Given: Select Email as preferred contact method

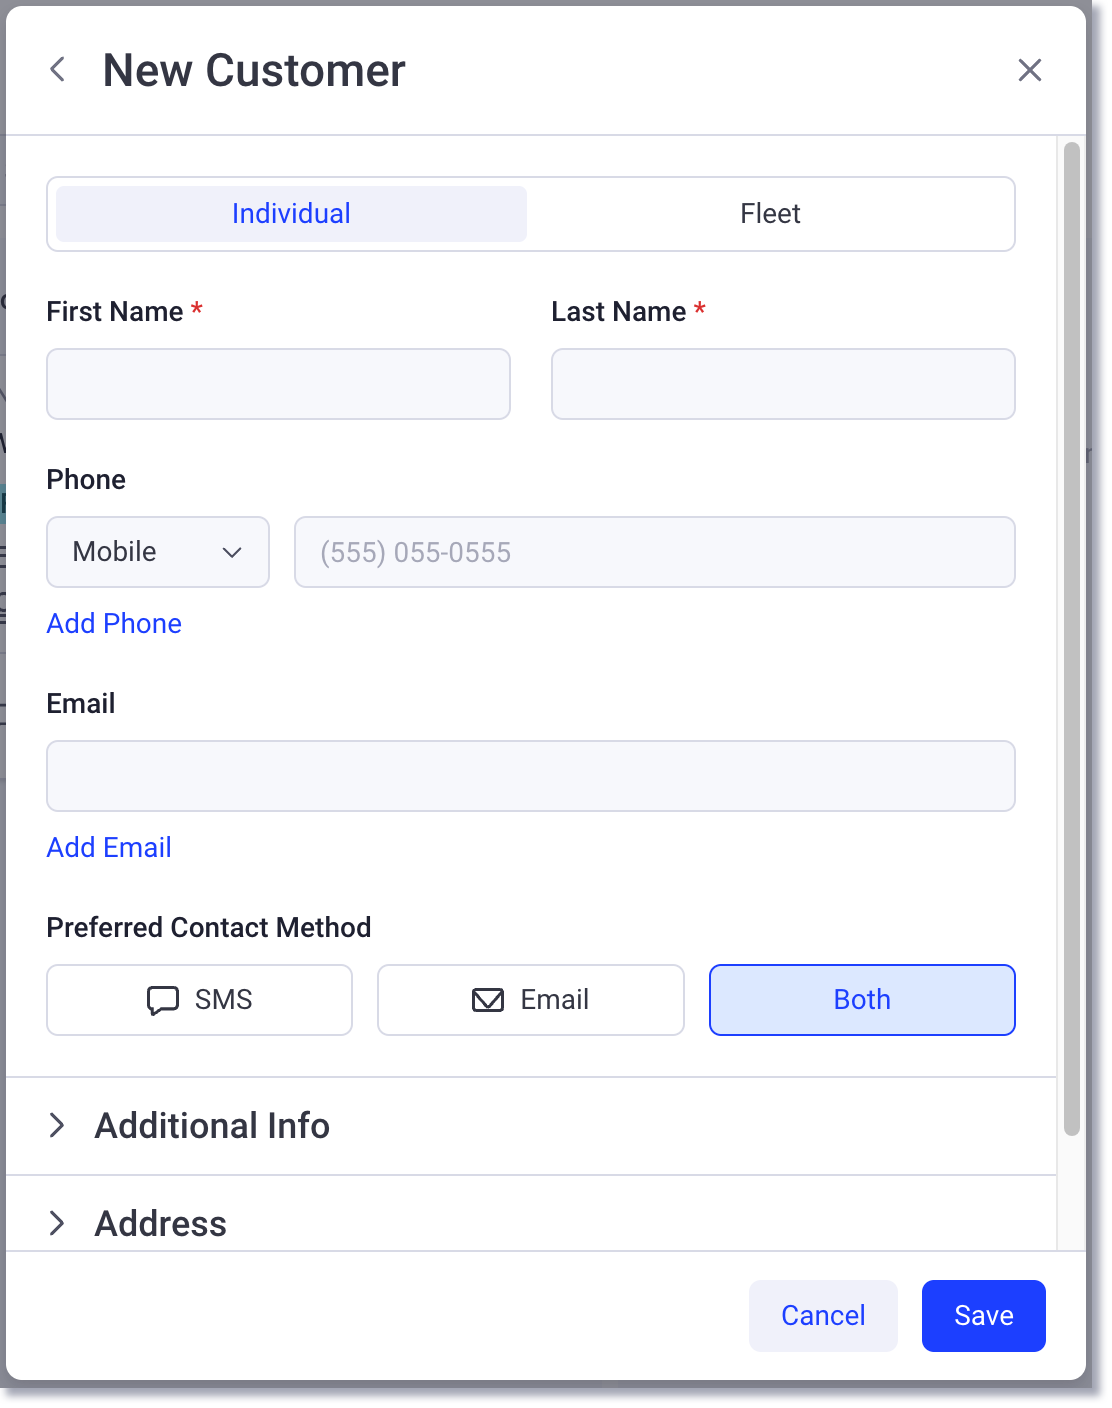Looking at the screenshot, I should coord(530,999).
